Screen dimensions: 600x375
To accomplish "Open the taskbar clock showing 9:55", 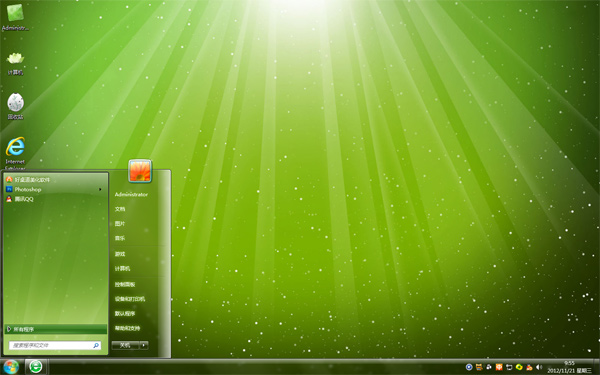I will tap(569, 367).
